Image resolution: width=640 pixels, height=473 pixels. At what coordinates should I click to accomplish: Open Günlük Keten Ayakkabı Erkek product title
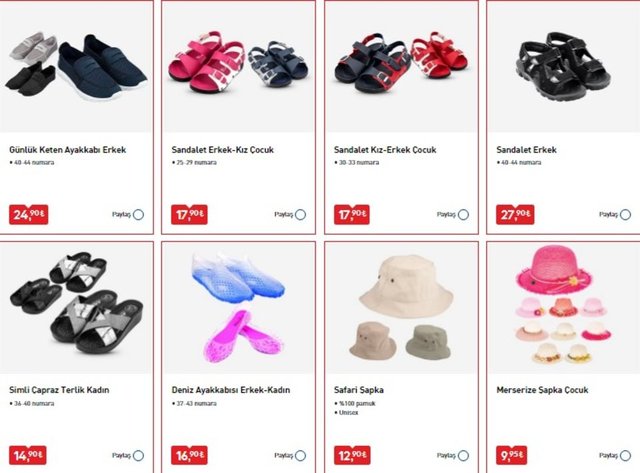pos(68,150)
